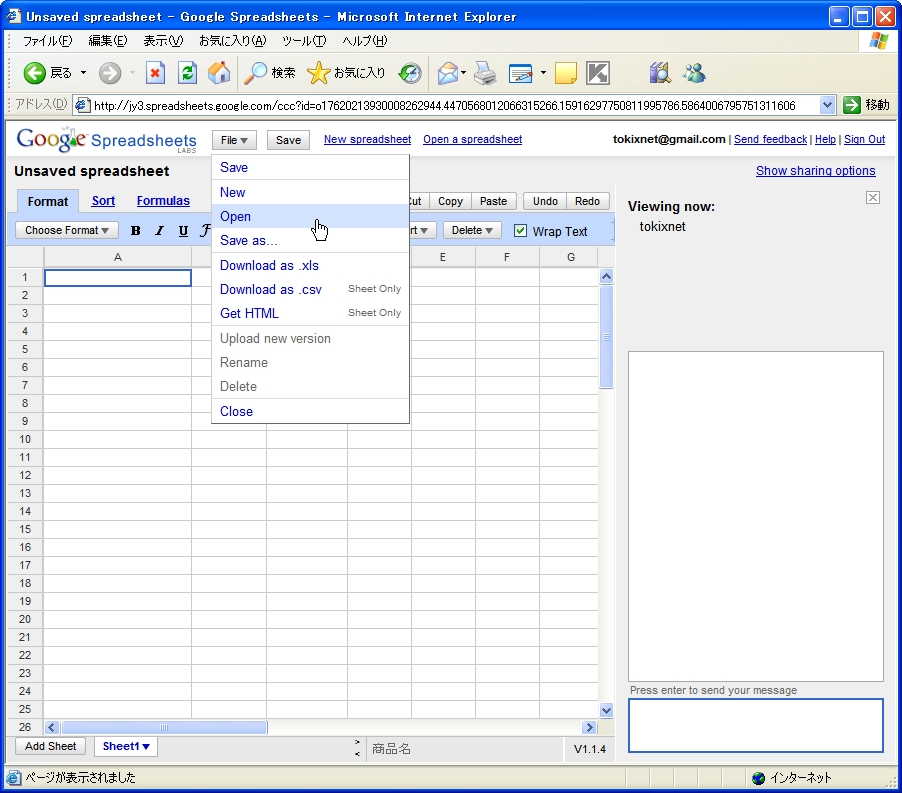Select Download as .csv
The image size is (902, 793).
coord(311,289)
